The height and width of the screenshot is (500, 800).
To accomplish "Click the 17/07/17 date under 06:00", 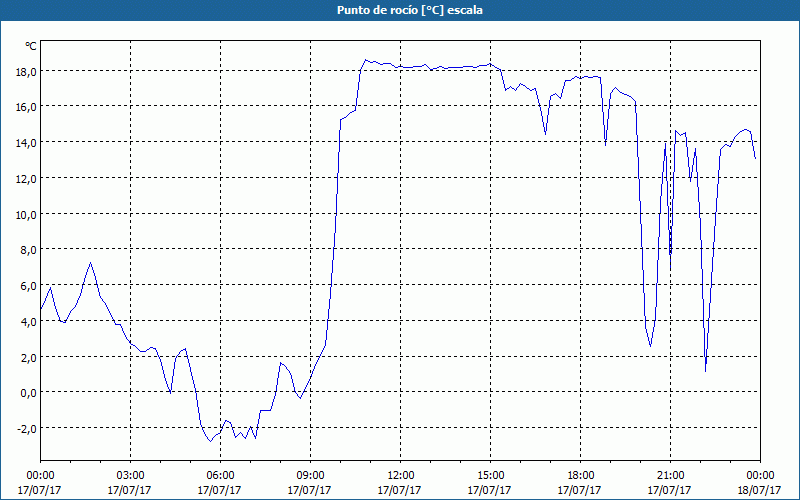I will click(x=220, y=490).
